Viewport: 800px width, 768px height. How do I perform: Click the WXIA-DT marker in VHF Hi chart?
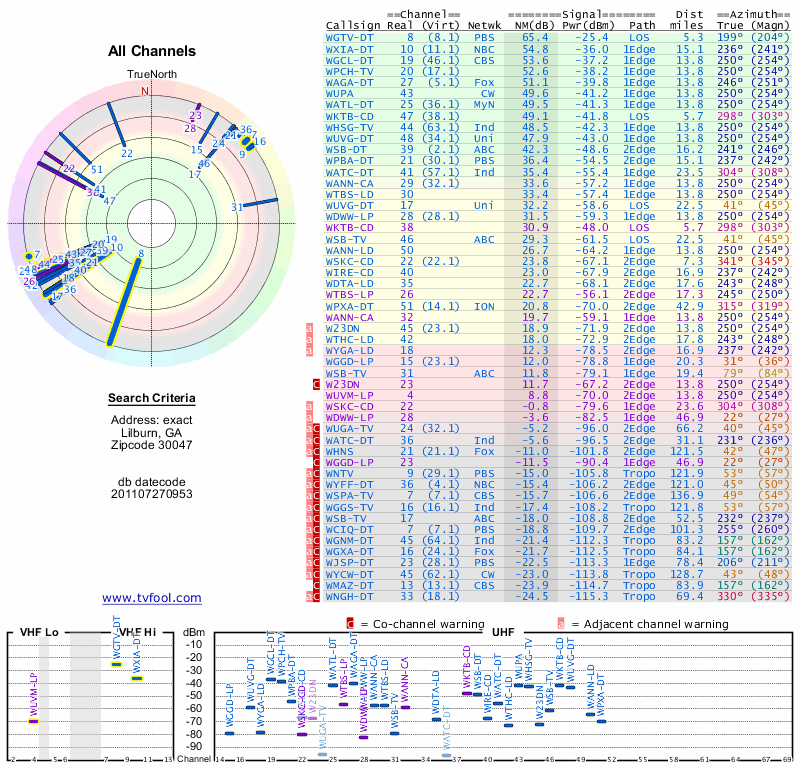click(137, 678)
